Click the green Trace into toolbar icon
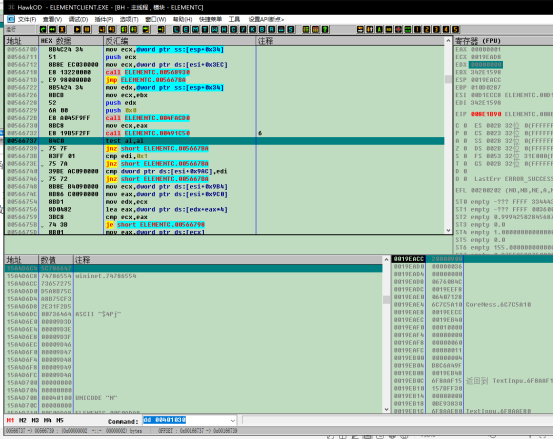Viewport: 553px width, 439px height. (124, 30)
